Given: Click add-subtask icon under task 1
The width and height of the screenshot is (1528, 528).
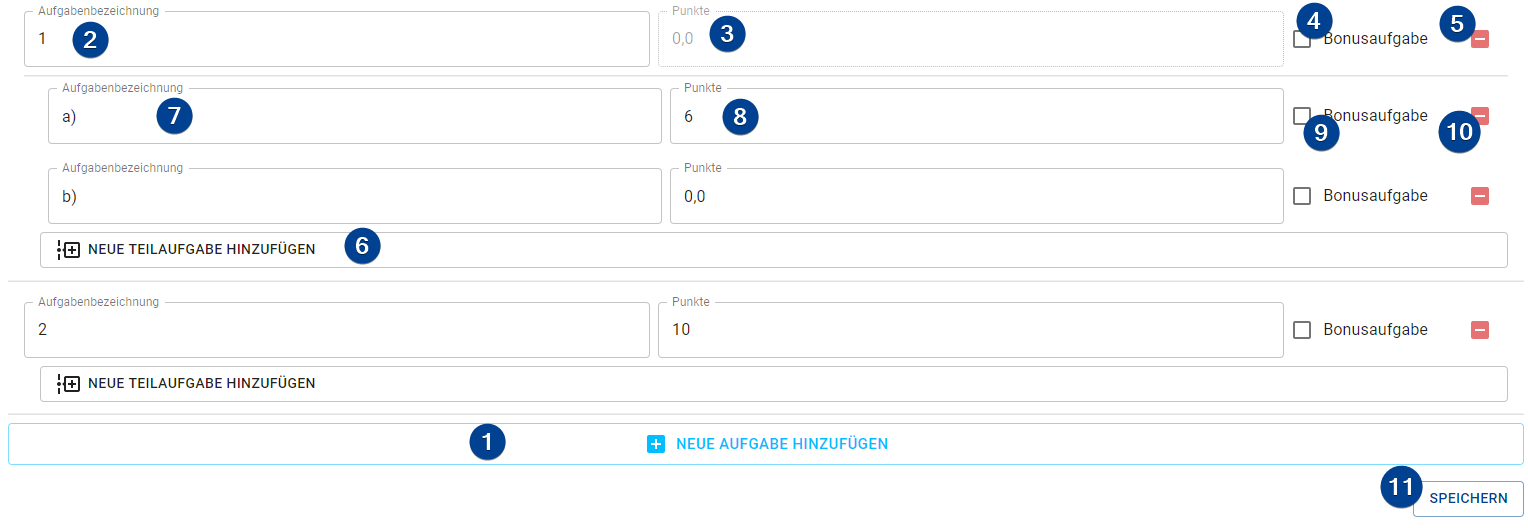Looking at the screenshot, I should [x=68, y=250].
